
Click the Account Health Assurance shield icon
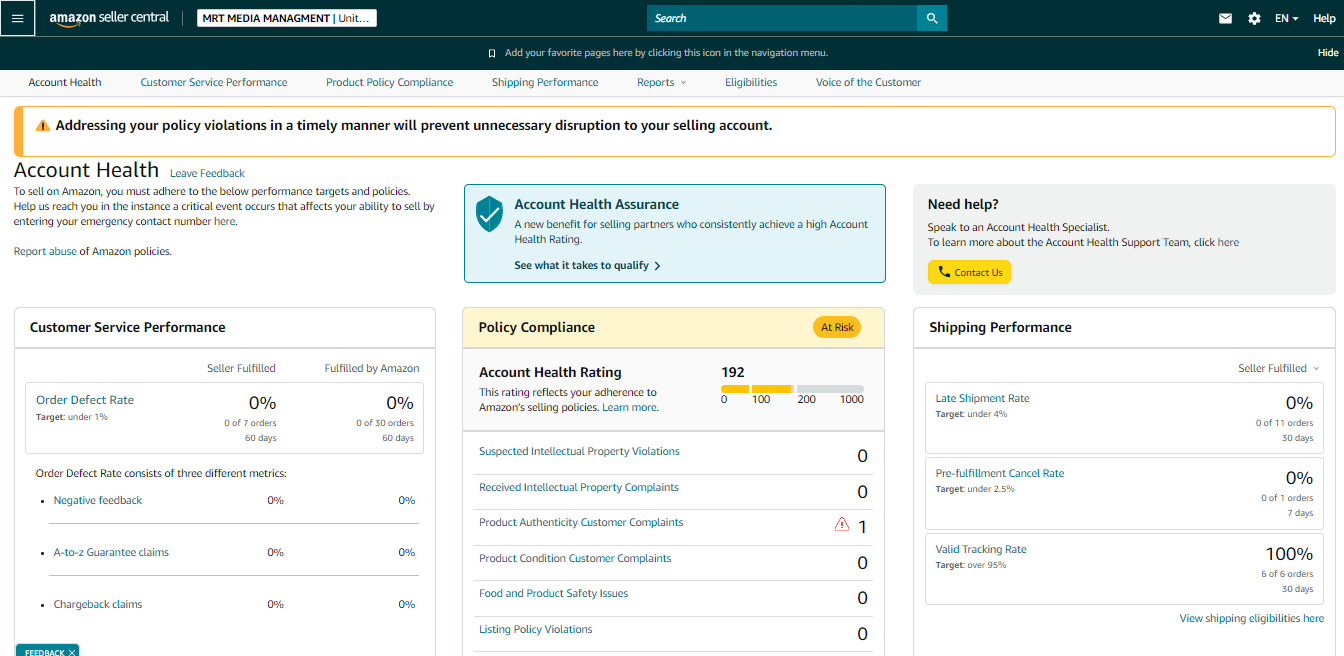pos(489,213)
